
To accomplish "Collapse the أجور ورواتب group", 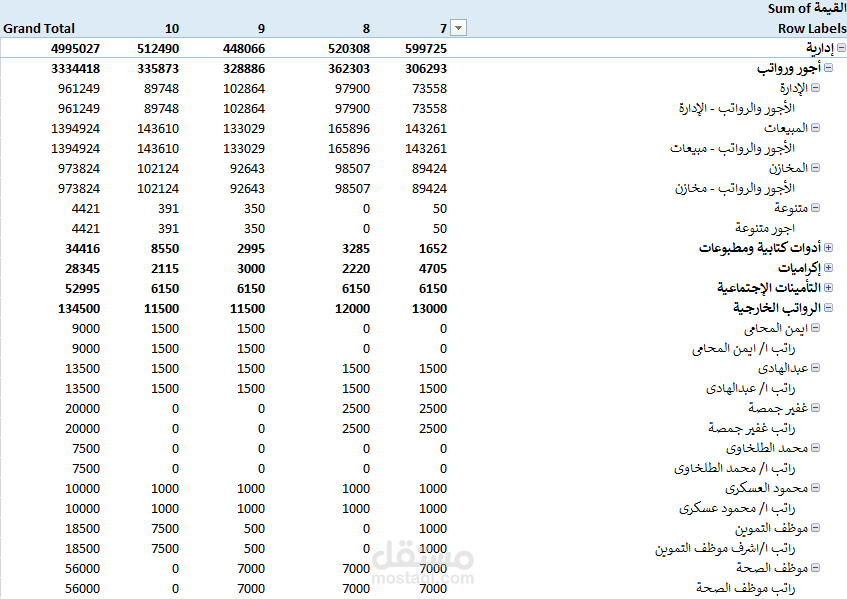I will pyautogui.click(x=828, y=68).
